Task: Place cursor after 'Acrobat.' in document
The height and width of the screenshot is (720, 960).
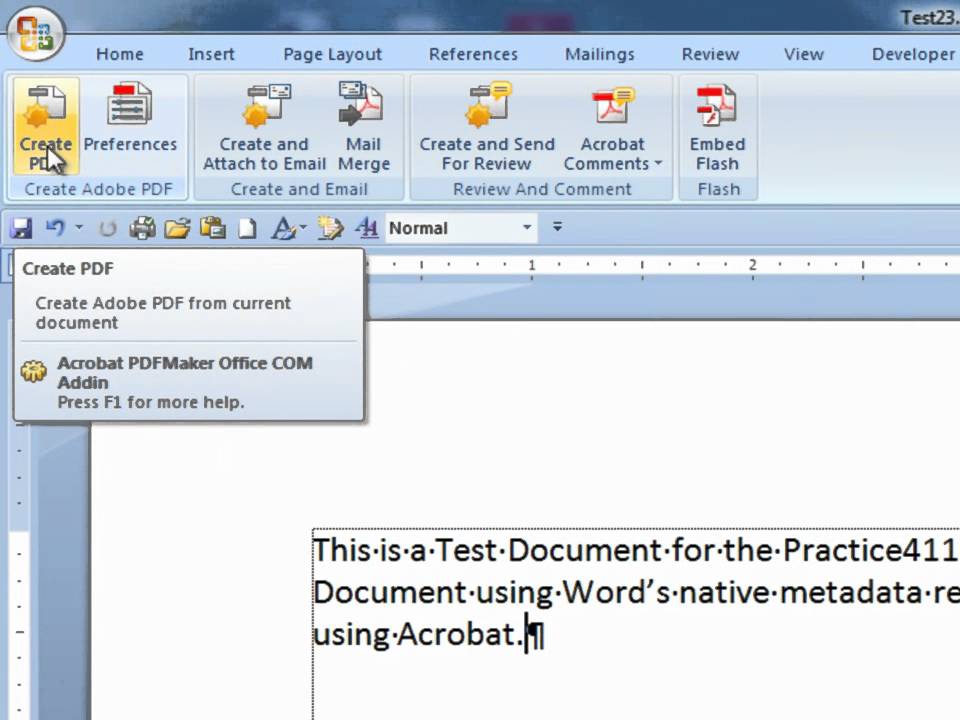Action: tap(526, 634)
